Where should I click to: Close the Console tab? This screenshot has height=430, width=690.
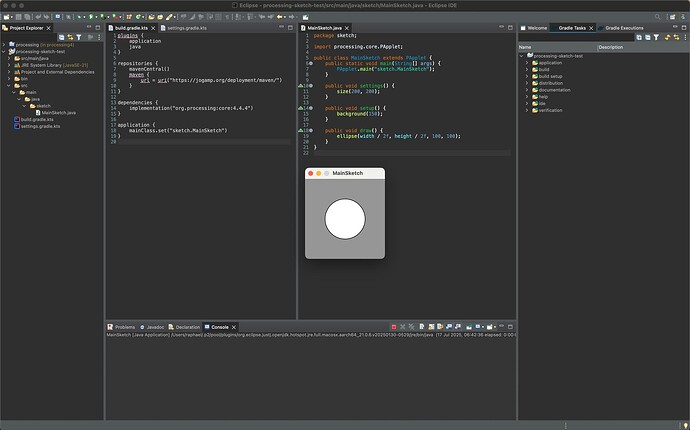pyautogui.click(x=234, y=327)
